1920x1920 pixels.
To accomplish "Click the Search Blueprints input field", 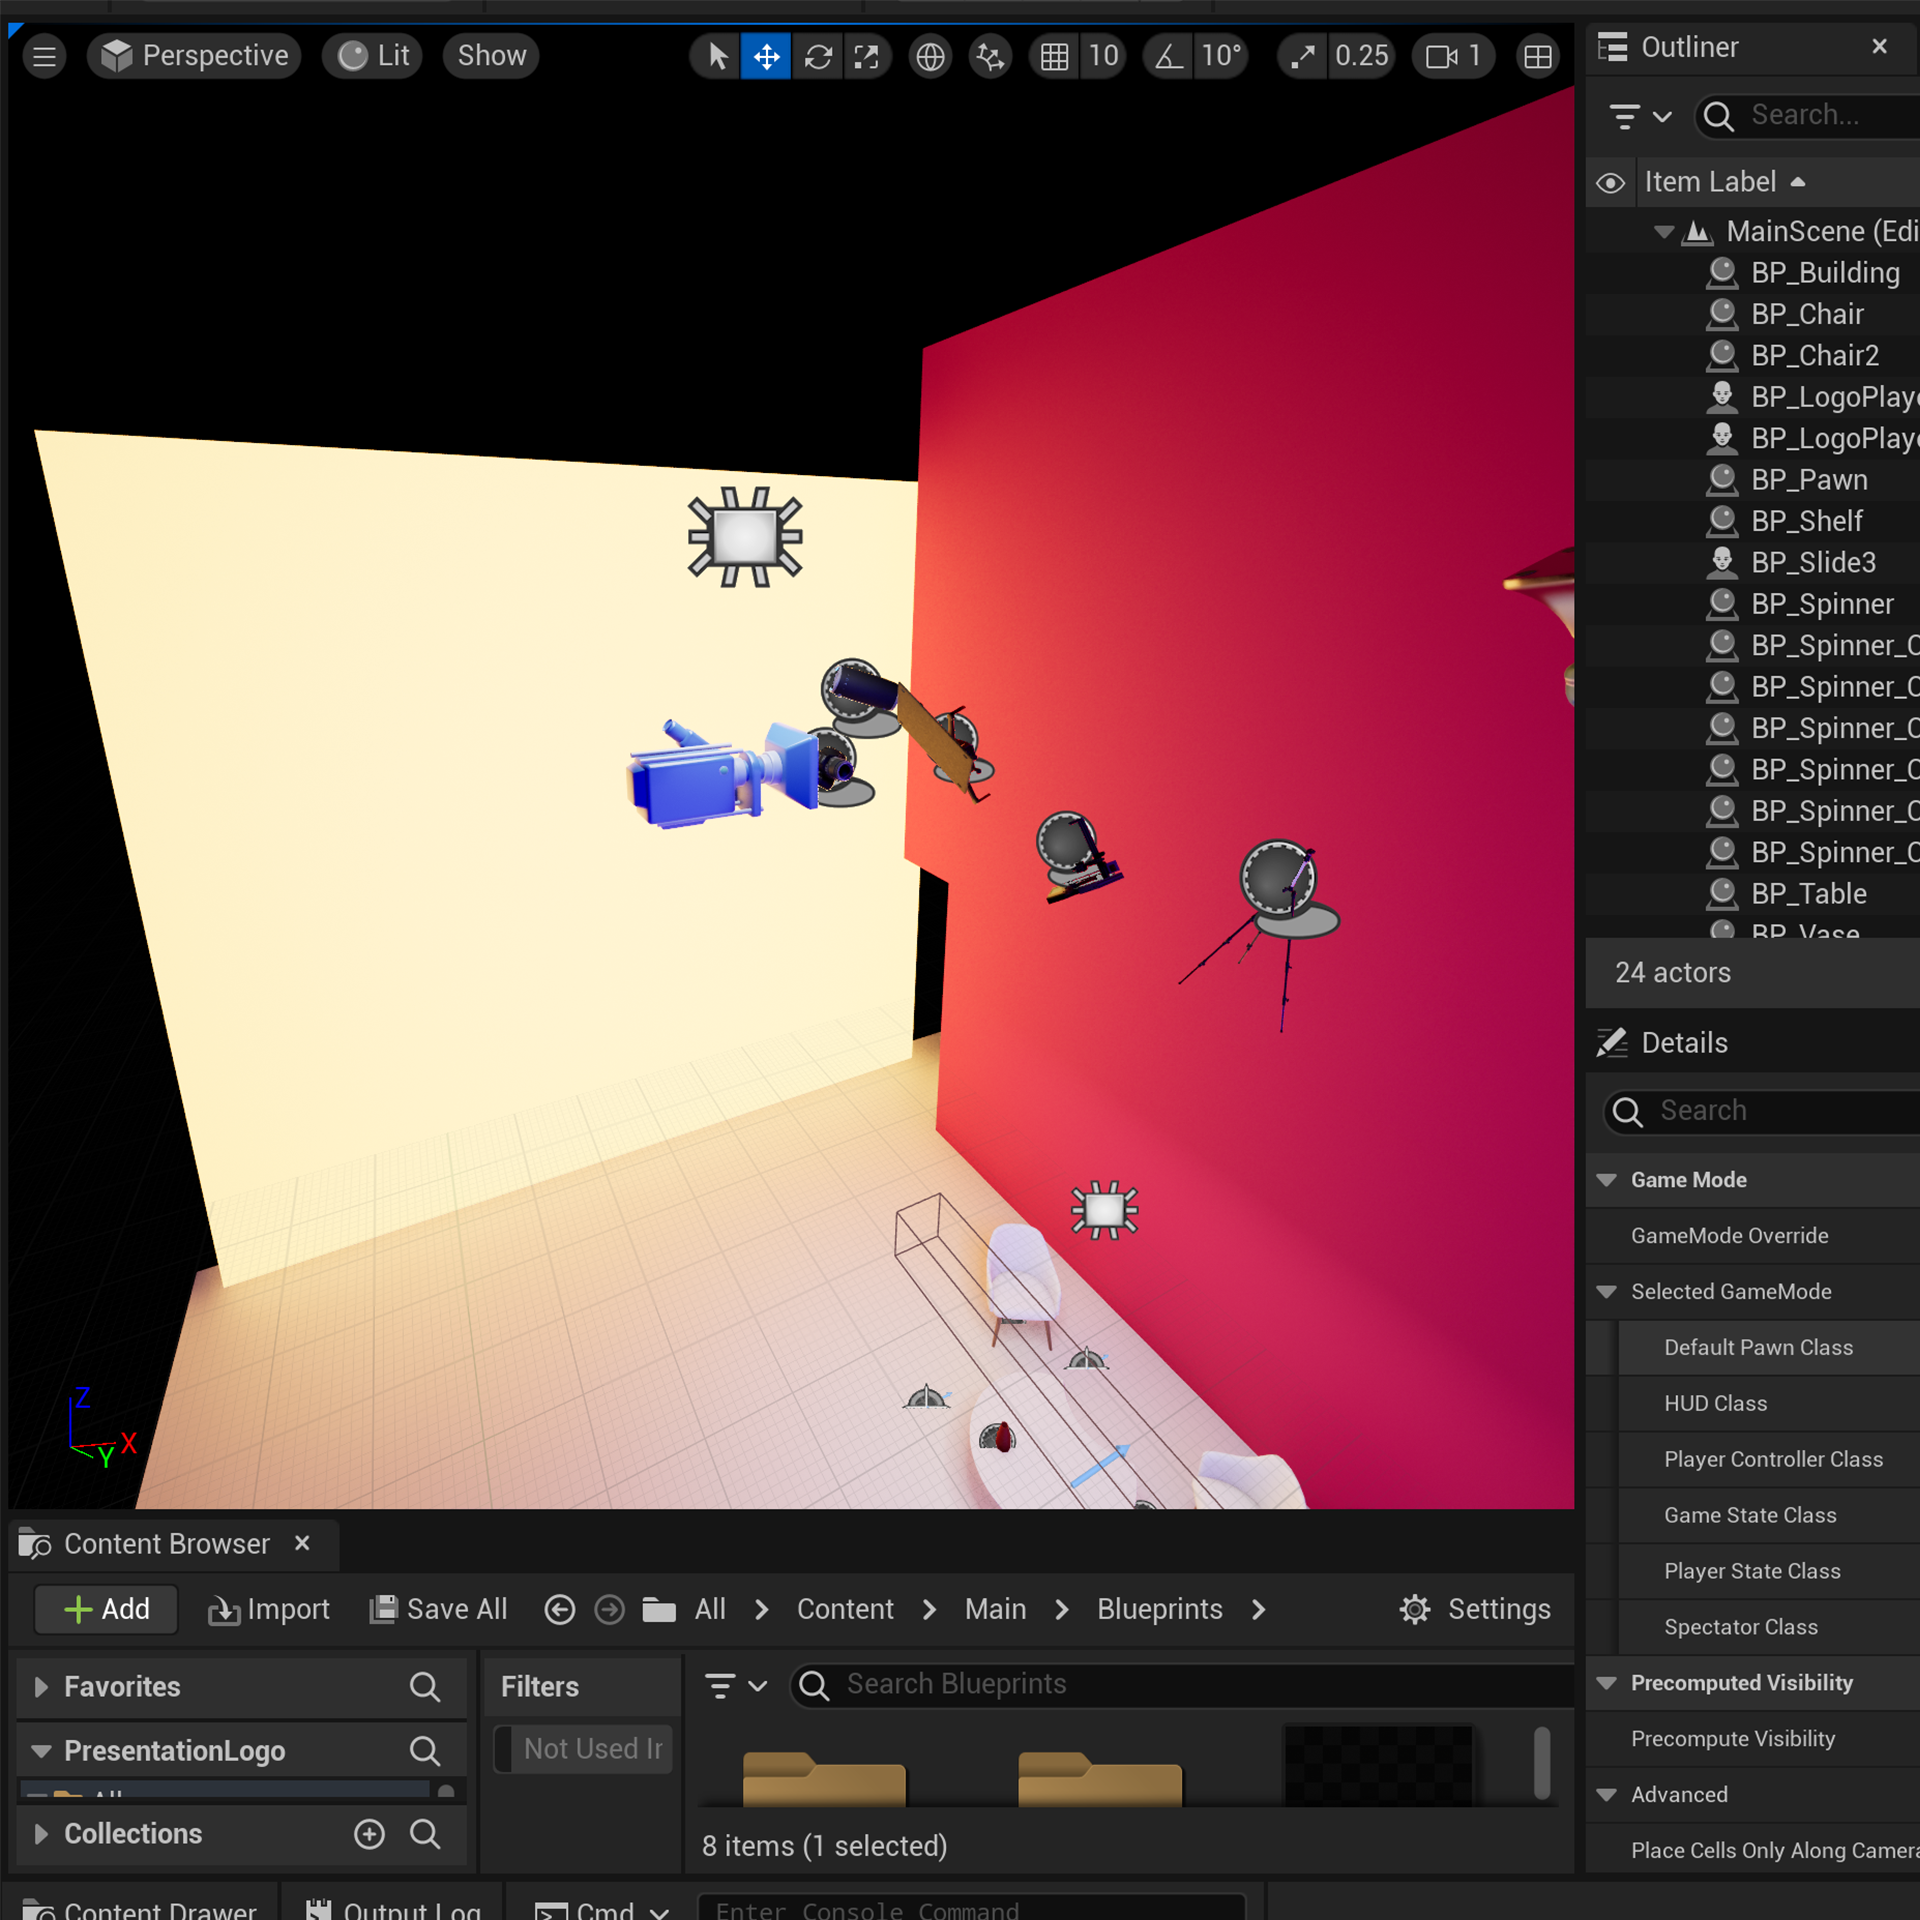I will [x=1180, y=1685].
